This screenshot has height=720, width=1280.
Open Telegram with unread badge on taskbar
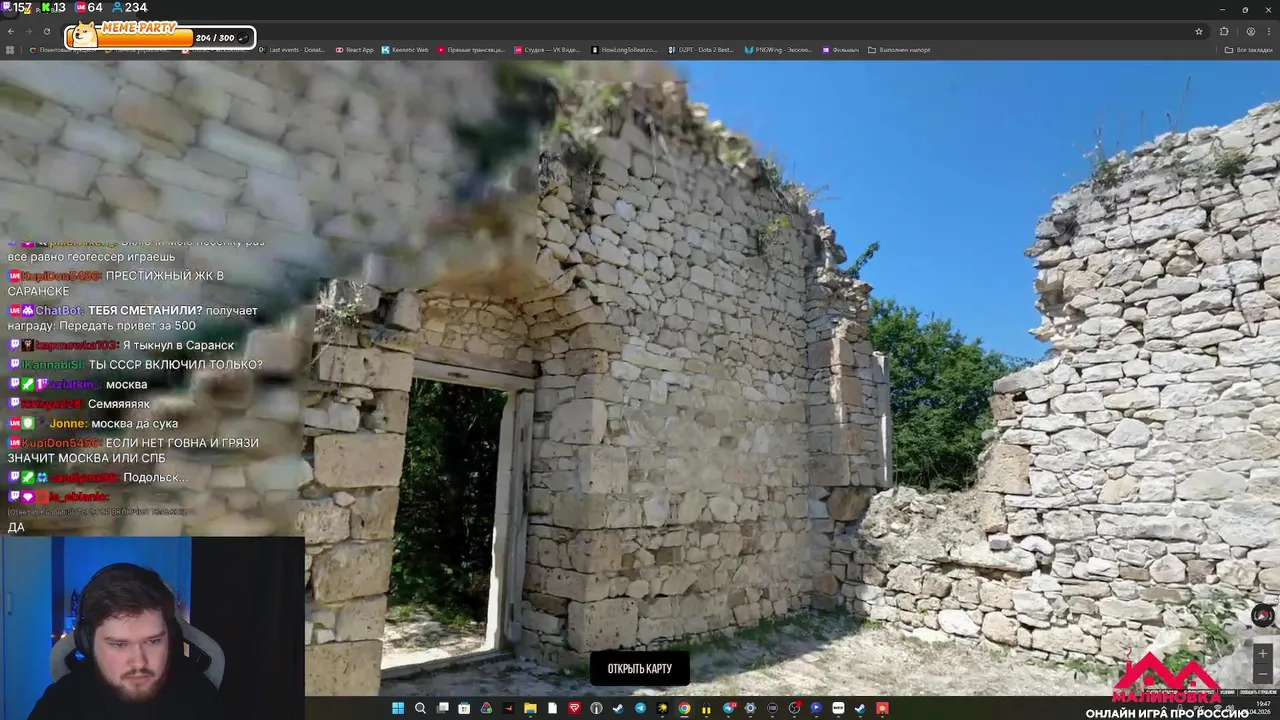pos(729,708)
